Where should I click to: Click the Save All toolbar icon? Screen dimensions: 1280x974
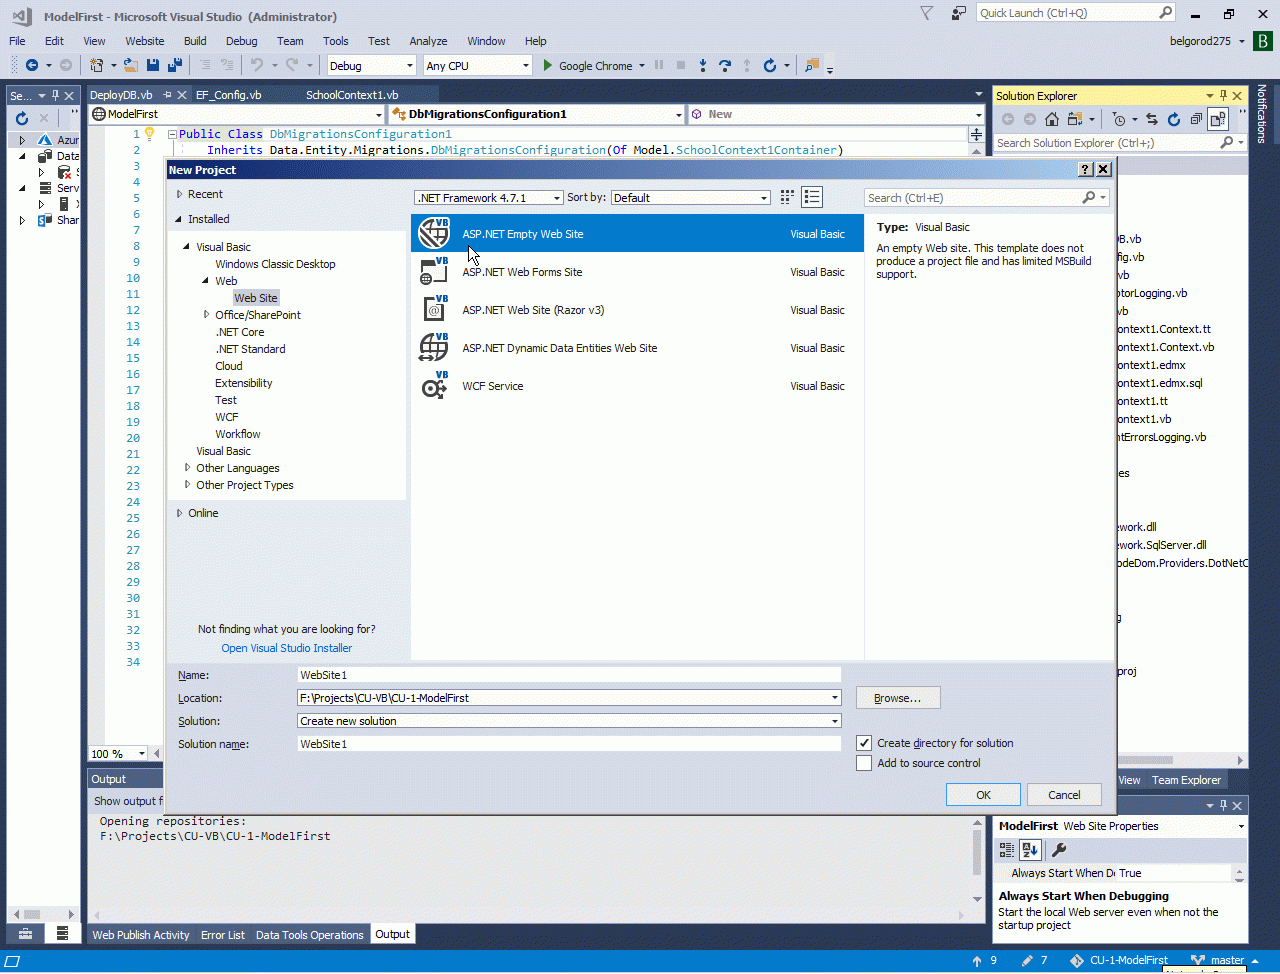coord(175,65)
